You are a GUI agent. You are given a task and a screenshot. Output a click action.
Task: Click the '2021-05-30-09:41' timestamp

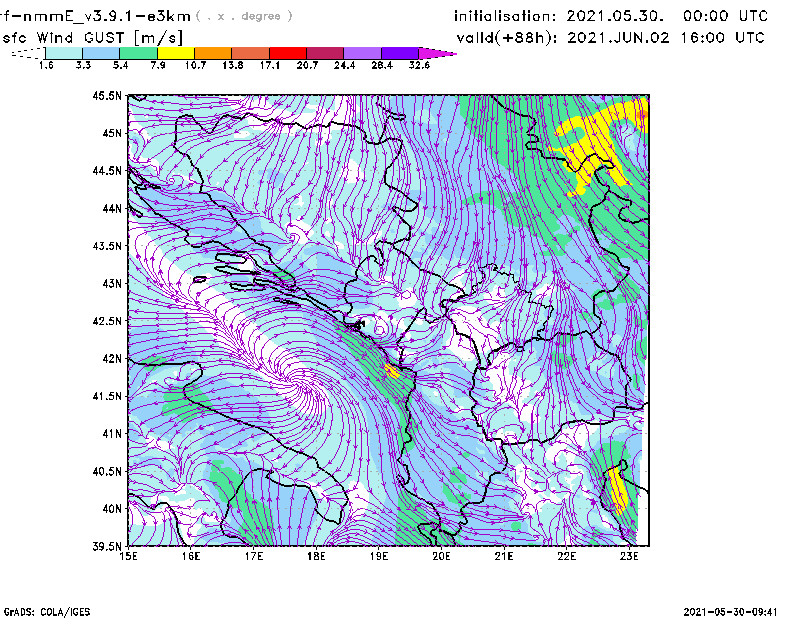pos(731,612)
